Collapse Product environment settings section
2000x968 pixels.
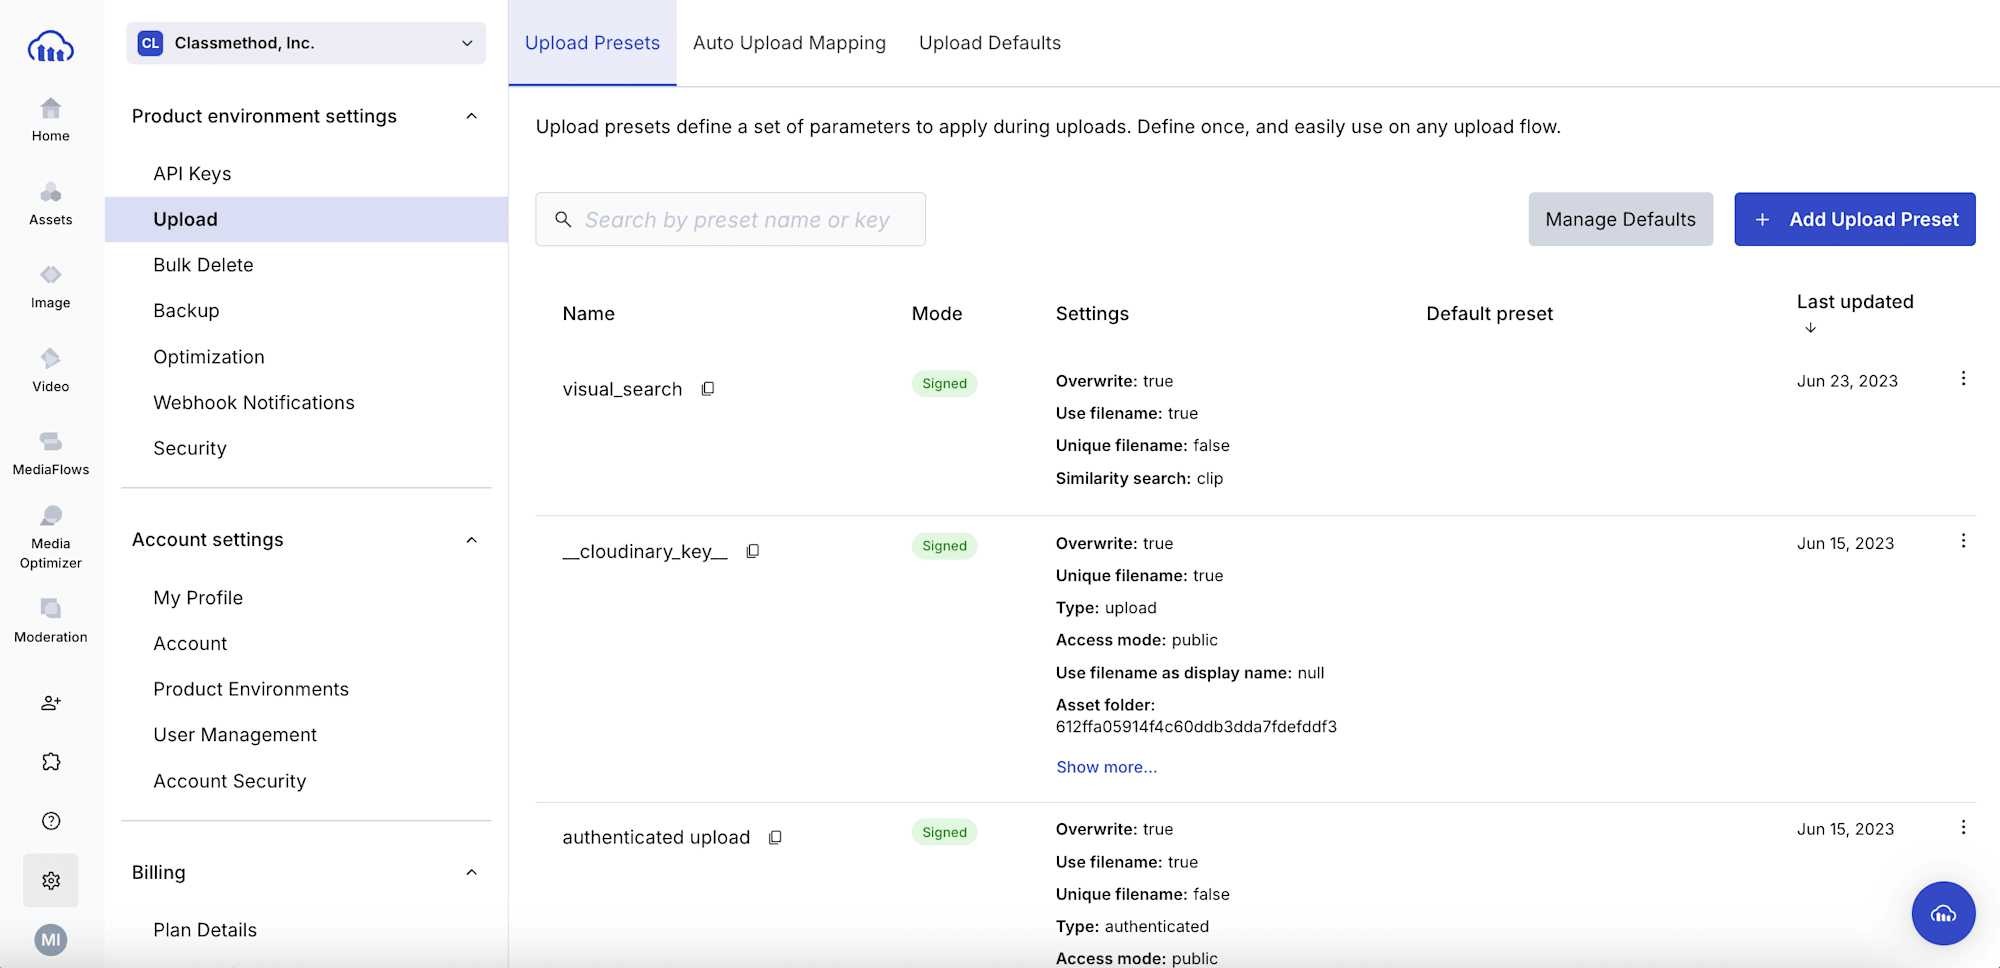[x=472, y=116]
